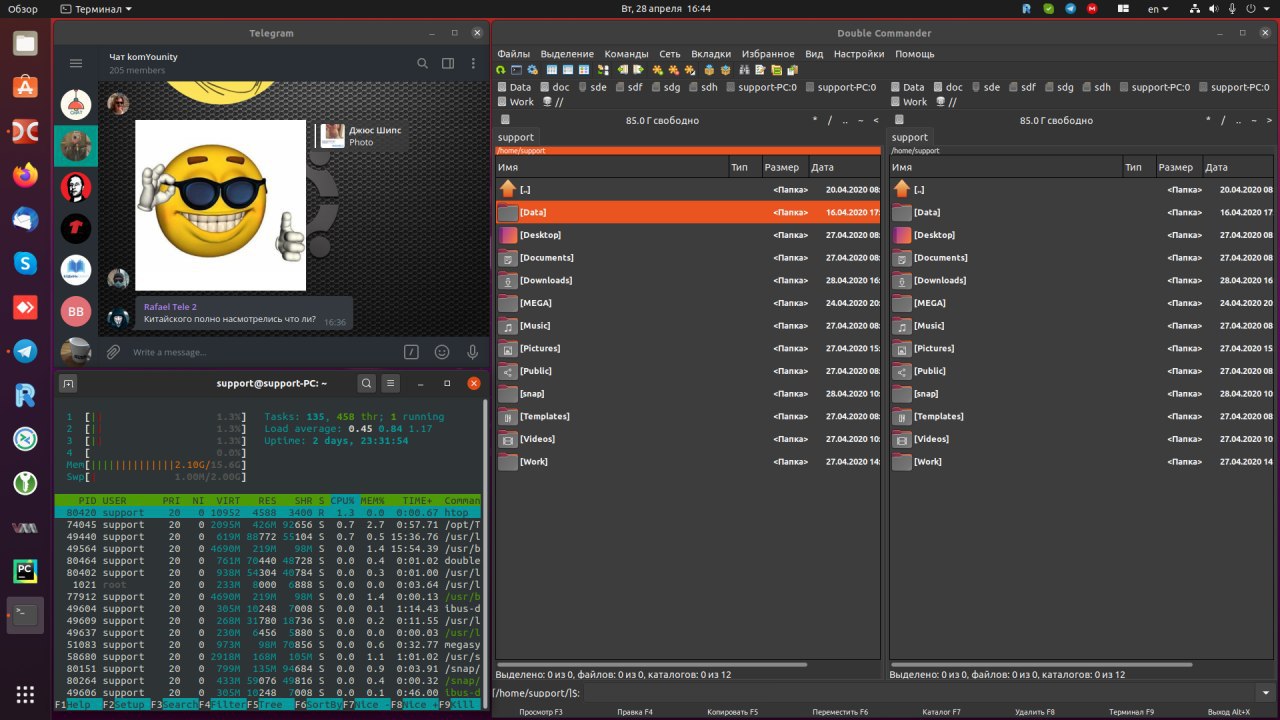The image size is (1280, 720).
Task: Click the Telegram message input field
Action: pyautogui.click(x=260, y=352)
